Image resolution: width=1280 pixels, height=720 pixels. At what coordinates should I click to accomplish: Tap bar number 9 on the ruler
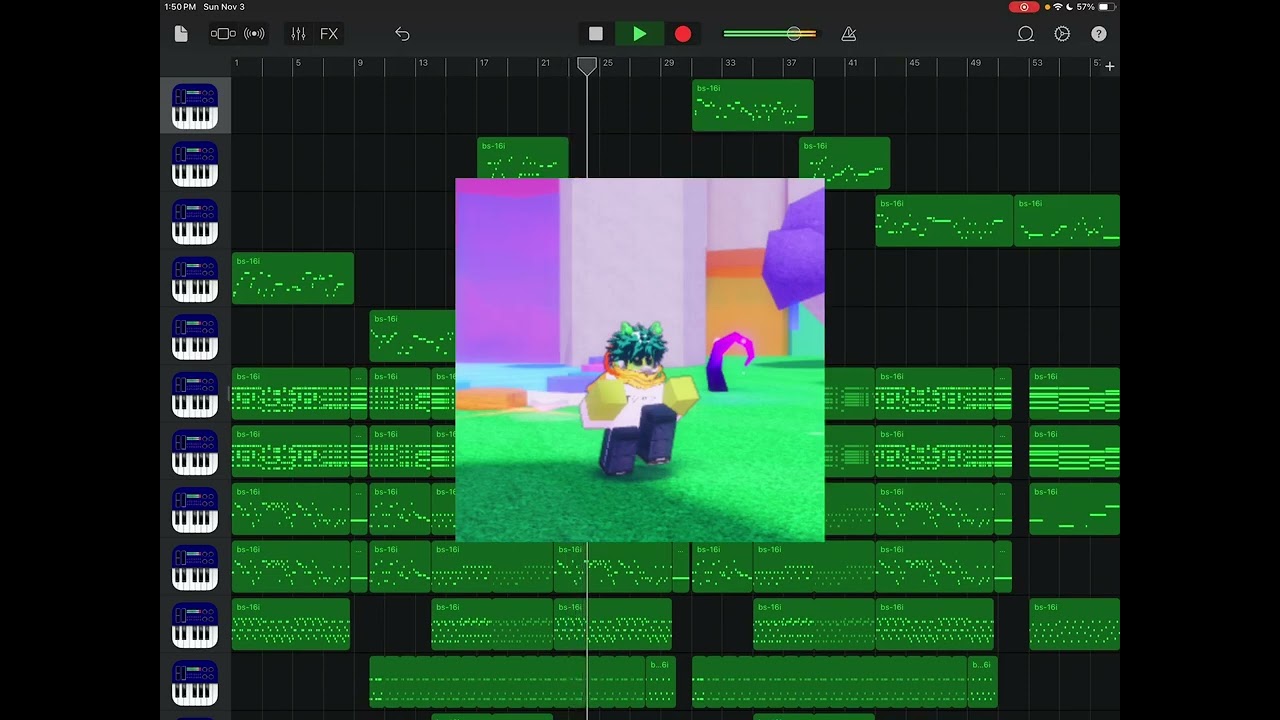[360, 63]
